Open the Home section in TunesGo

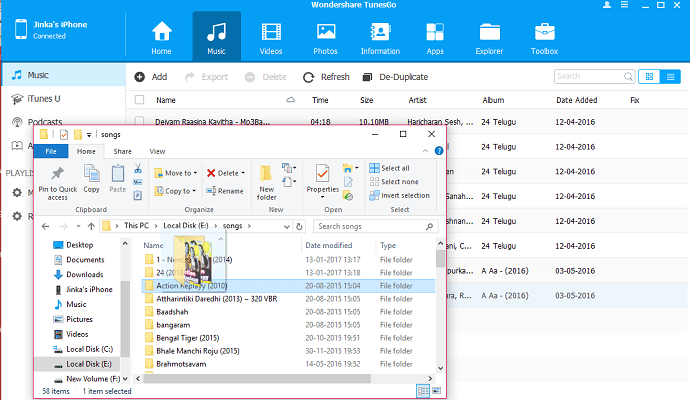click(x=161, y=36)
